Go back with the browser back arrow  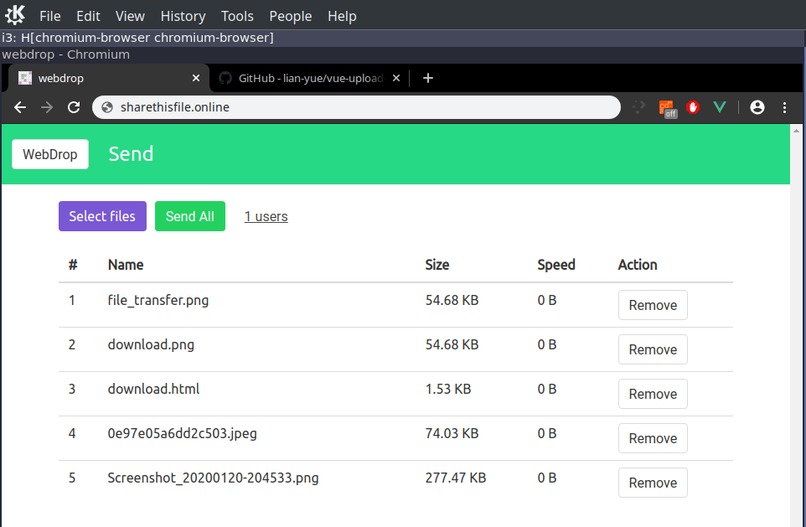click(x=20, y=107)
